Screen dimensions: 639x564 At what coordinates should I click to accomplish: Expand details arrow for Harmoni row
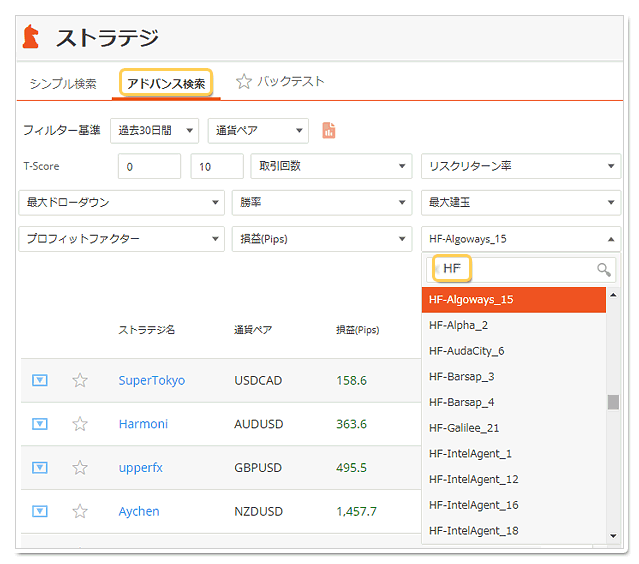pyautogui.click(x=40, y=424)
